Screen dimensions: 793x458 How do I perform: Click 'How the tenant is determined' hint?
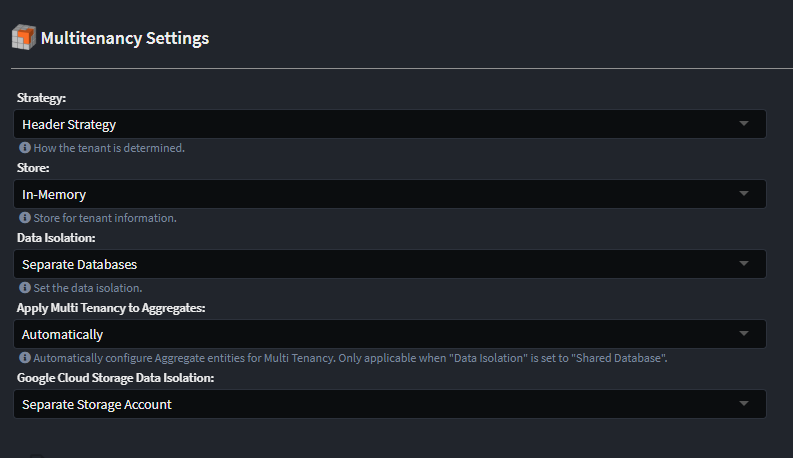point(109,148)
